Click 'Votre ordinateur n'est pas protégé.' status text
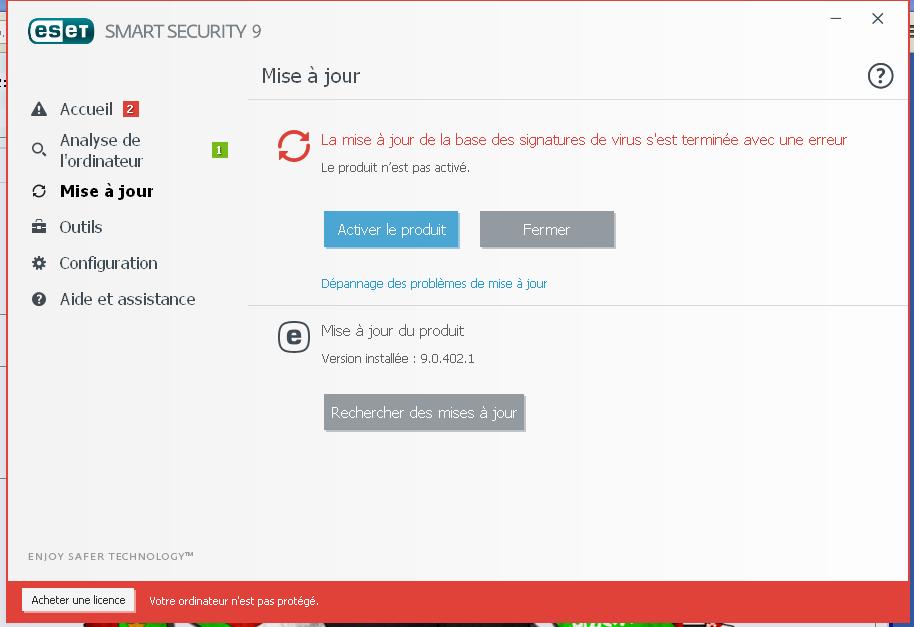Screen dimensions: 914x627 (234, 601)
